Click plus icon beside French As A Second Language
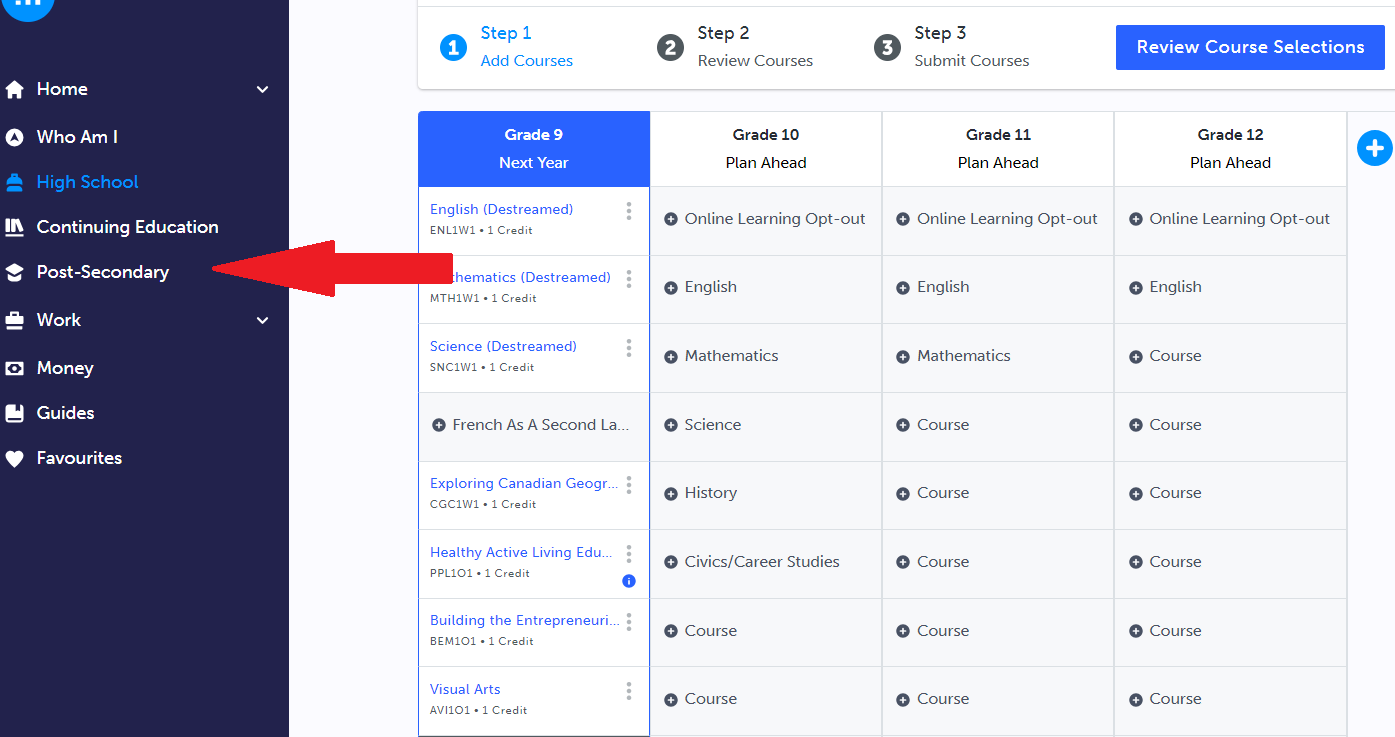Screen dimensions: 1395x737 (438, 425)
